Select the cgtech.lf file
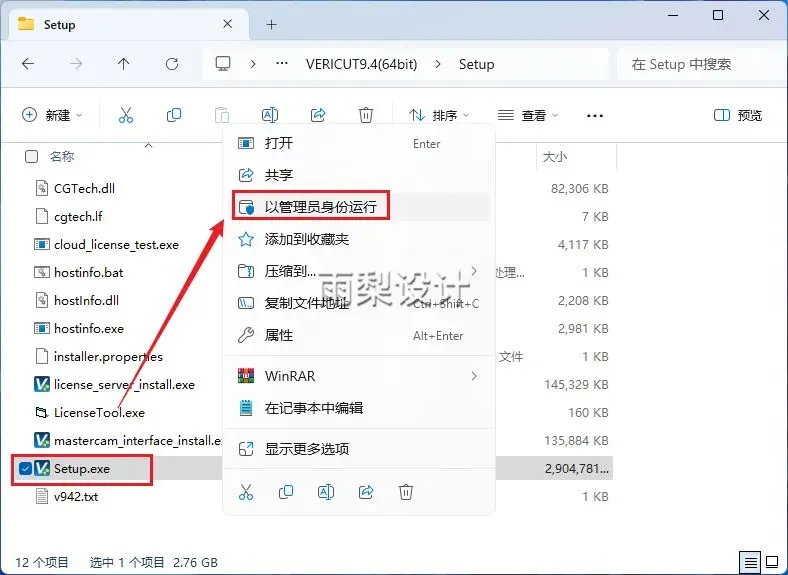788x575 pixels. point(78,217)
